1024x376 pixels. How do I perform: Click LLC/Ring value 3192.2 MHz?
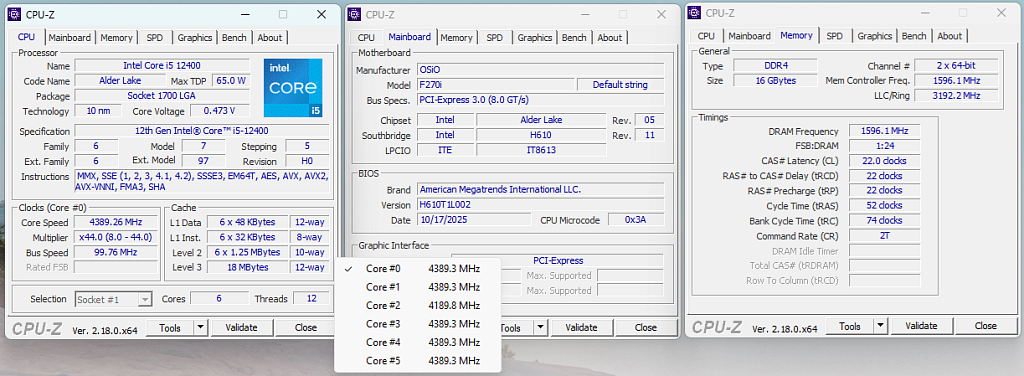click(x=956, y=96)
